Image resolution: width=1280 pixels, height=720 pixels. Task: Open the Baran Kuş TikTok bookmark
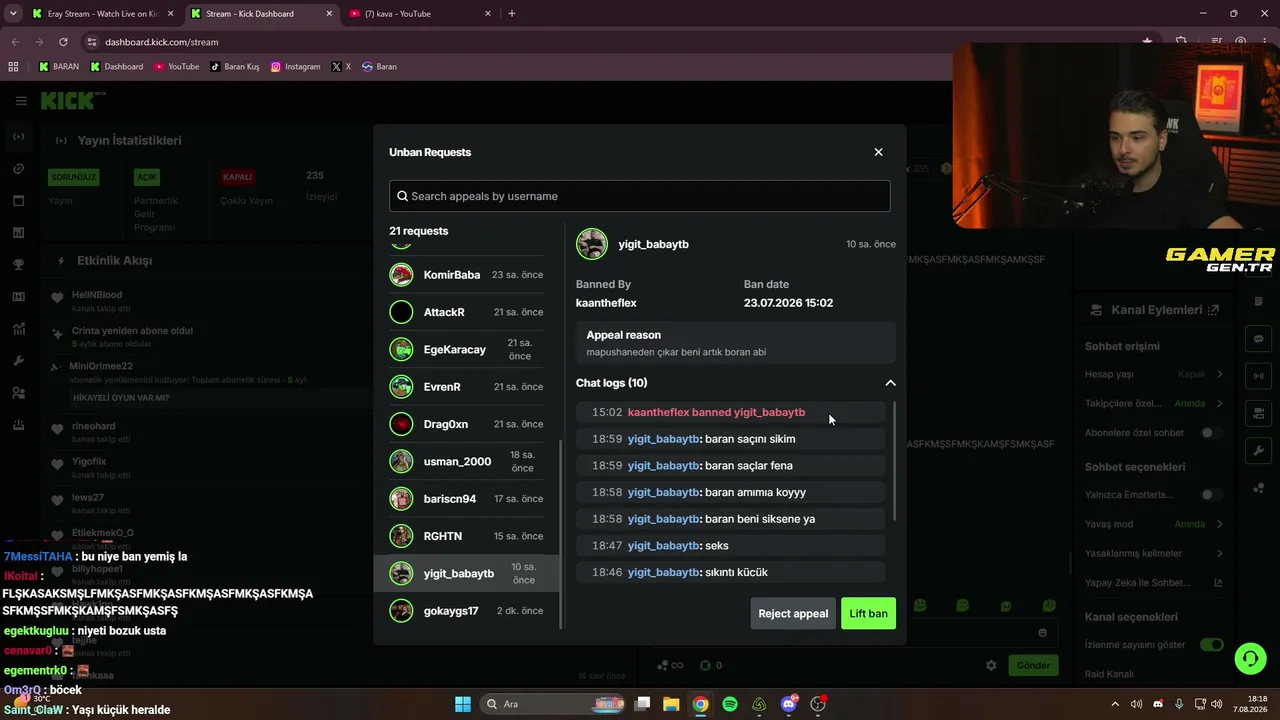(234, 67)
